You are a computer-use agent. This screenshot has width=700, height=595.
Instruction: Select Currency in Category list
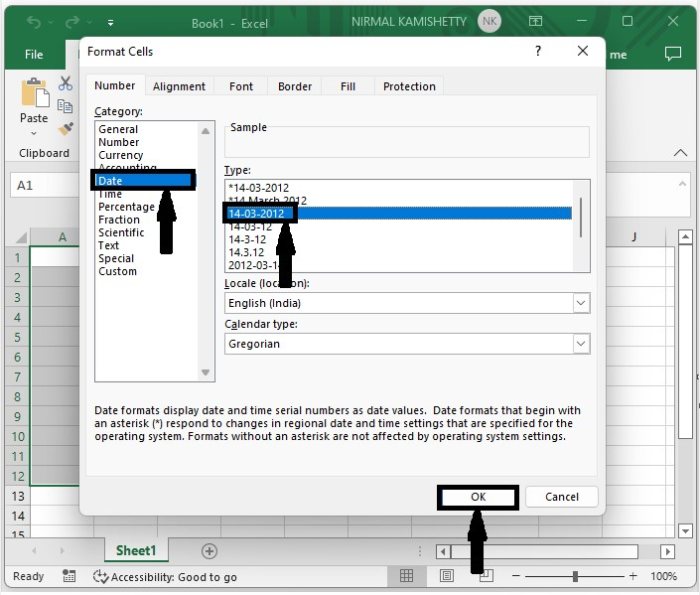tap(121, 155)
